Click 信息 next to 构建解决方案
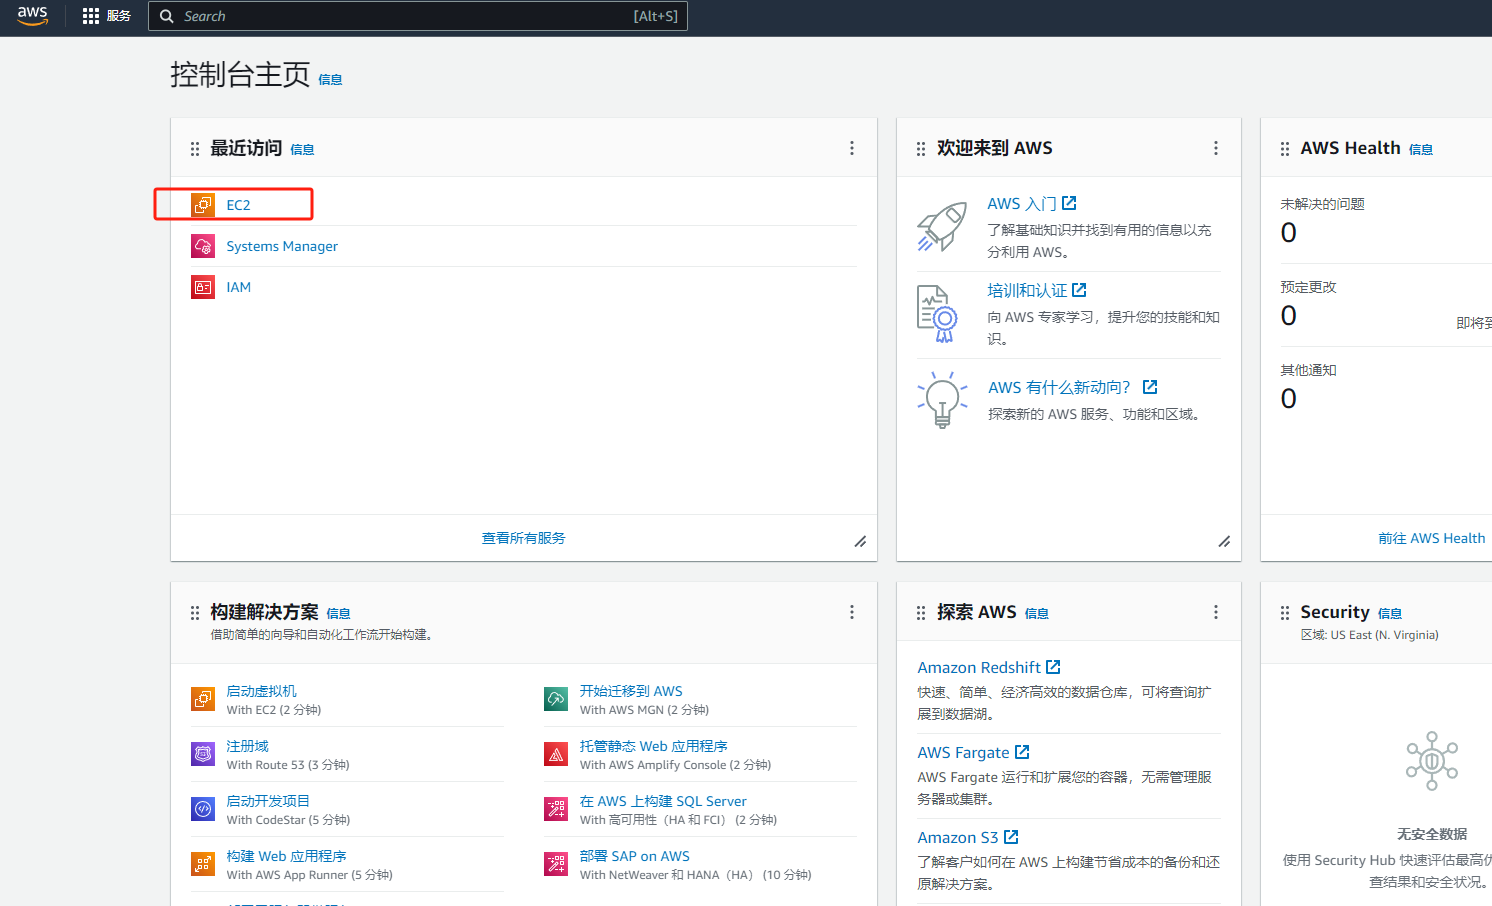This screenshot has width=1492, height=906. (x=338, y=614)
